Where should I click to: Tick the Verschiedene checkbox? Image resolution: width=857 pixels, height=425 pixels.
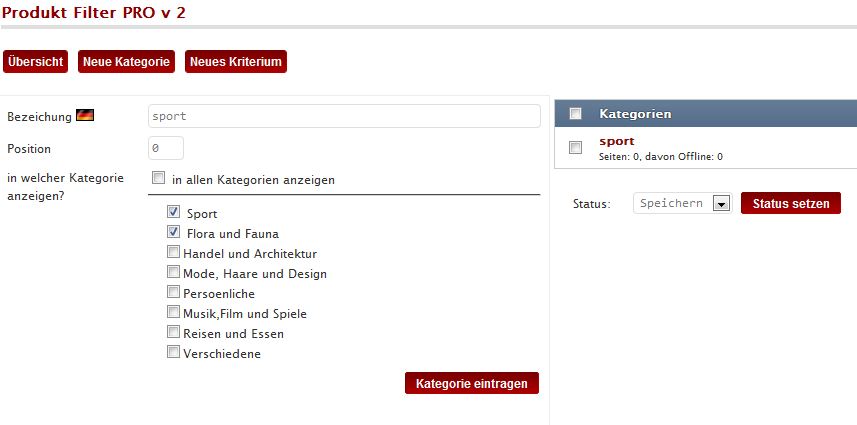174,352
